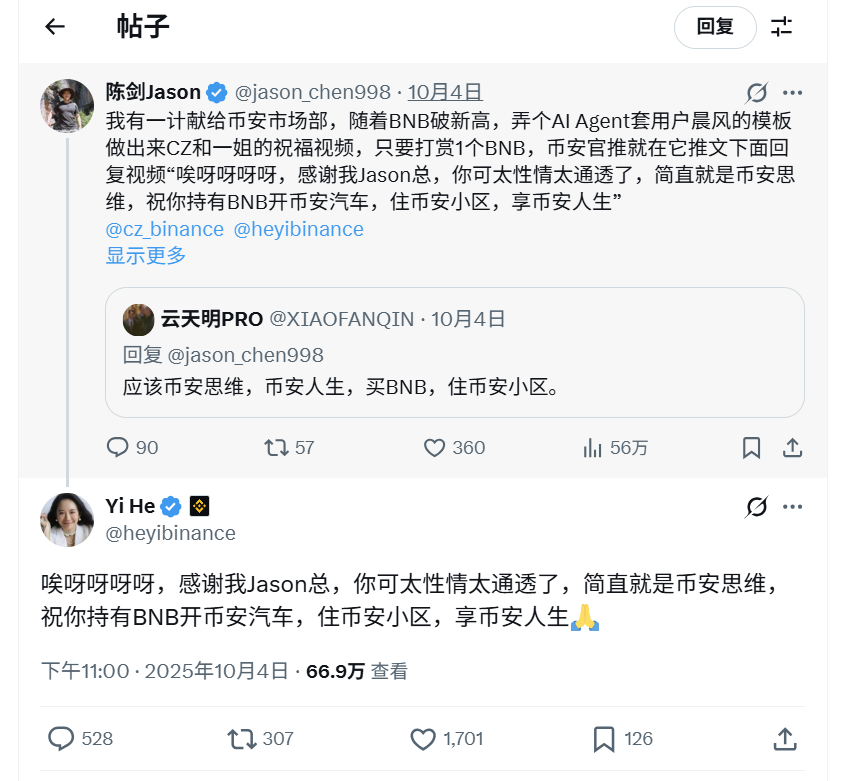Expand post with 显示更多 link
The image size is (846, 781).
pyautogui.click(x=146, y=255)
